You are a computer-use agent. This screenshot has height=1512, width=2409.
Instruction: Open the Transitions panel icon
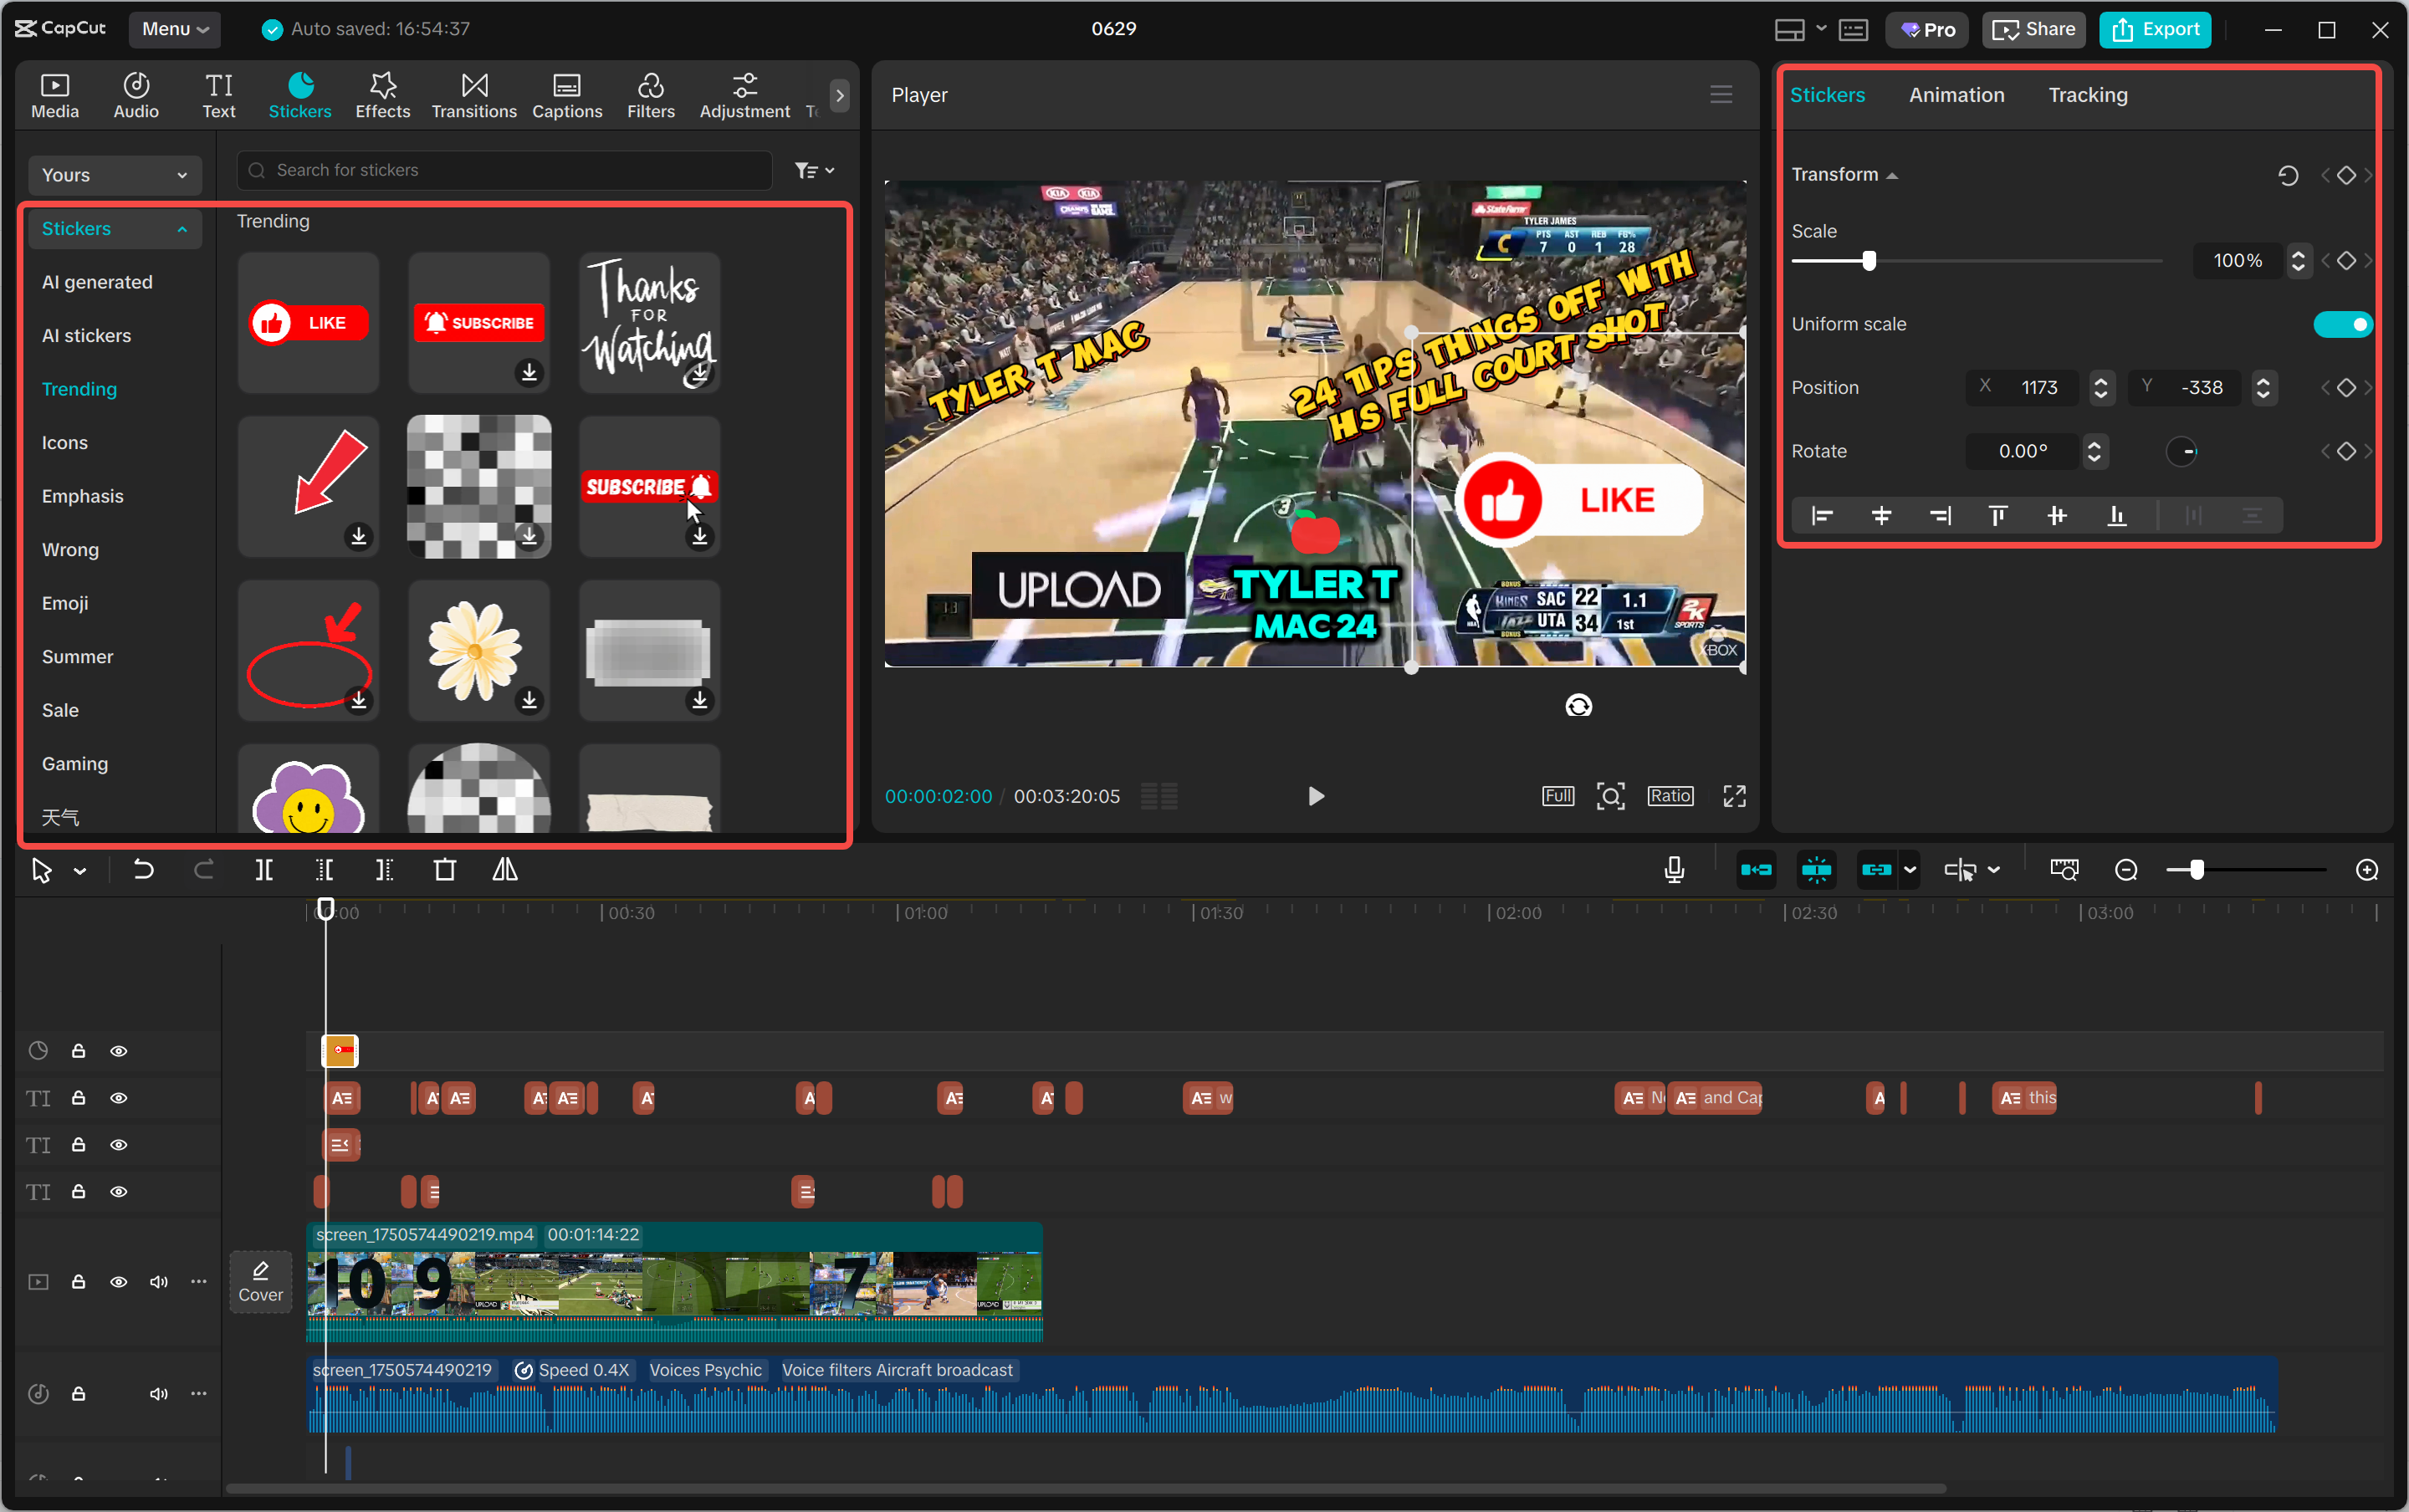473,96
